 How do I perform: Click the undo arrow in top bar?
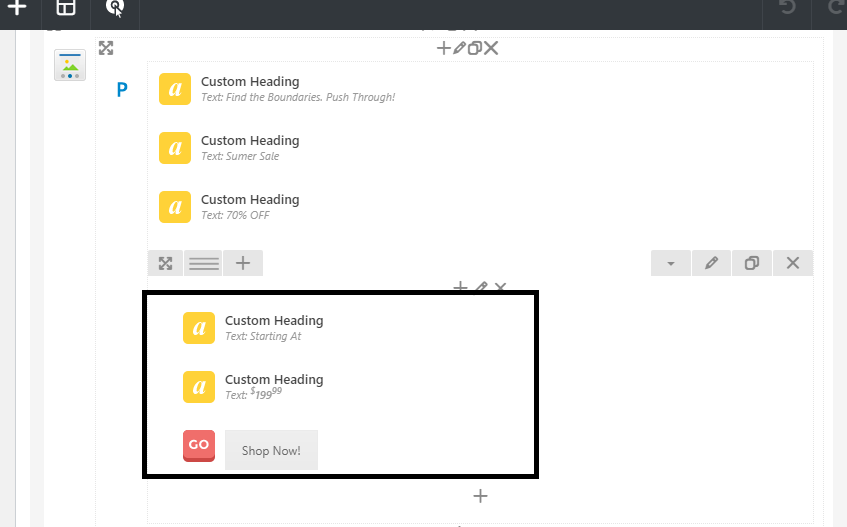tap(788, 6)
